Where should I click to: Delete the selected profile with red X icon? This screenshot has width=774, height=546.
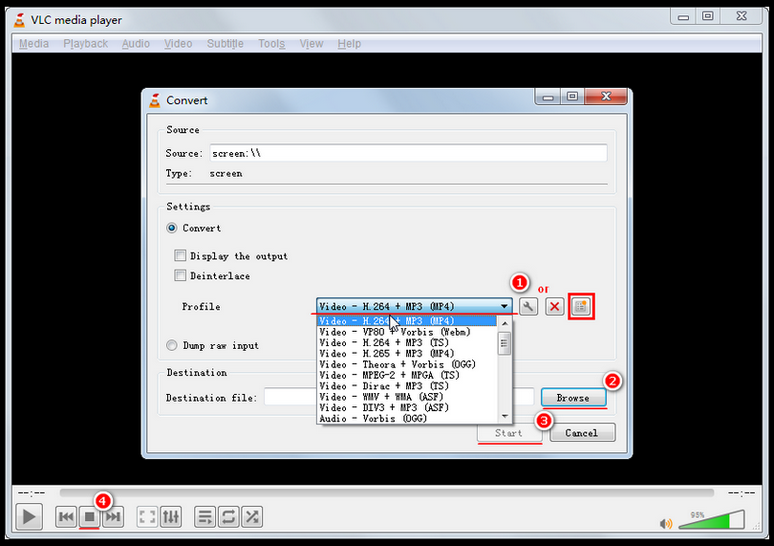pyautogui.click(x=554, y=307)
